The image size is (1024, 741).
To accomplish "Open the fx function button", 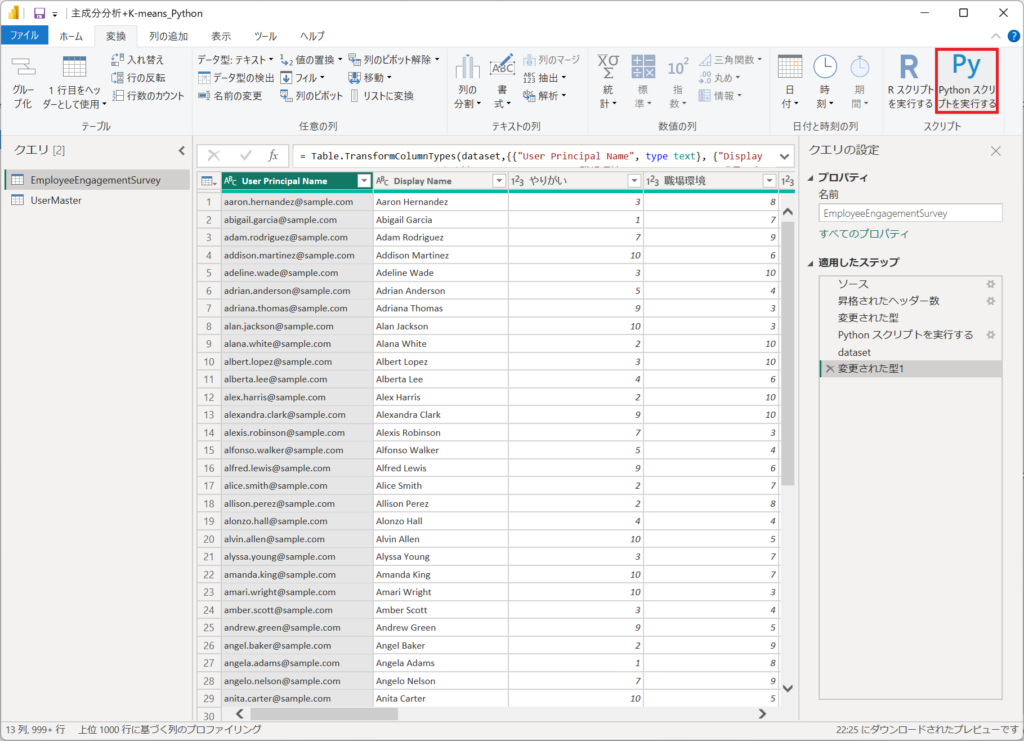I will point(274,155).
